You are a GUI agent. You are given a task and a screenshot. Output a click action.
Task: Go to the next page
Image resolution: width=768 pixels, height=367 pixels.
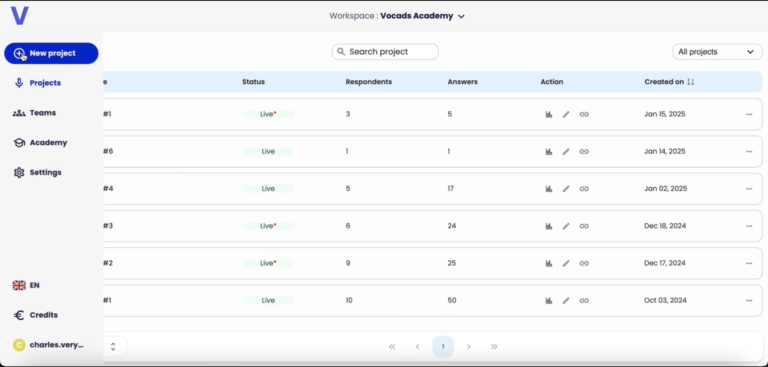point(468,346)
